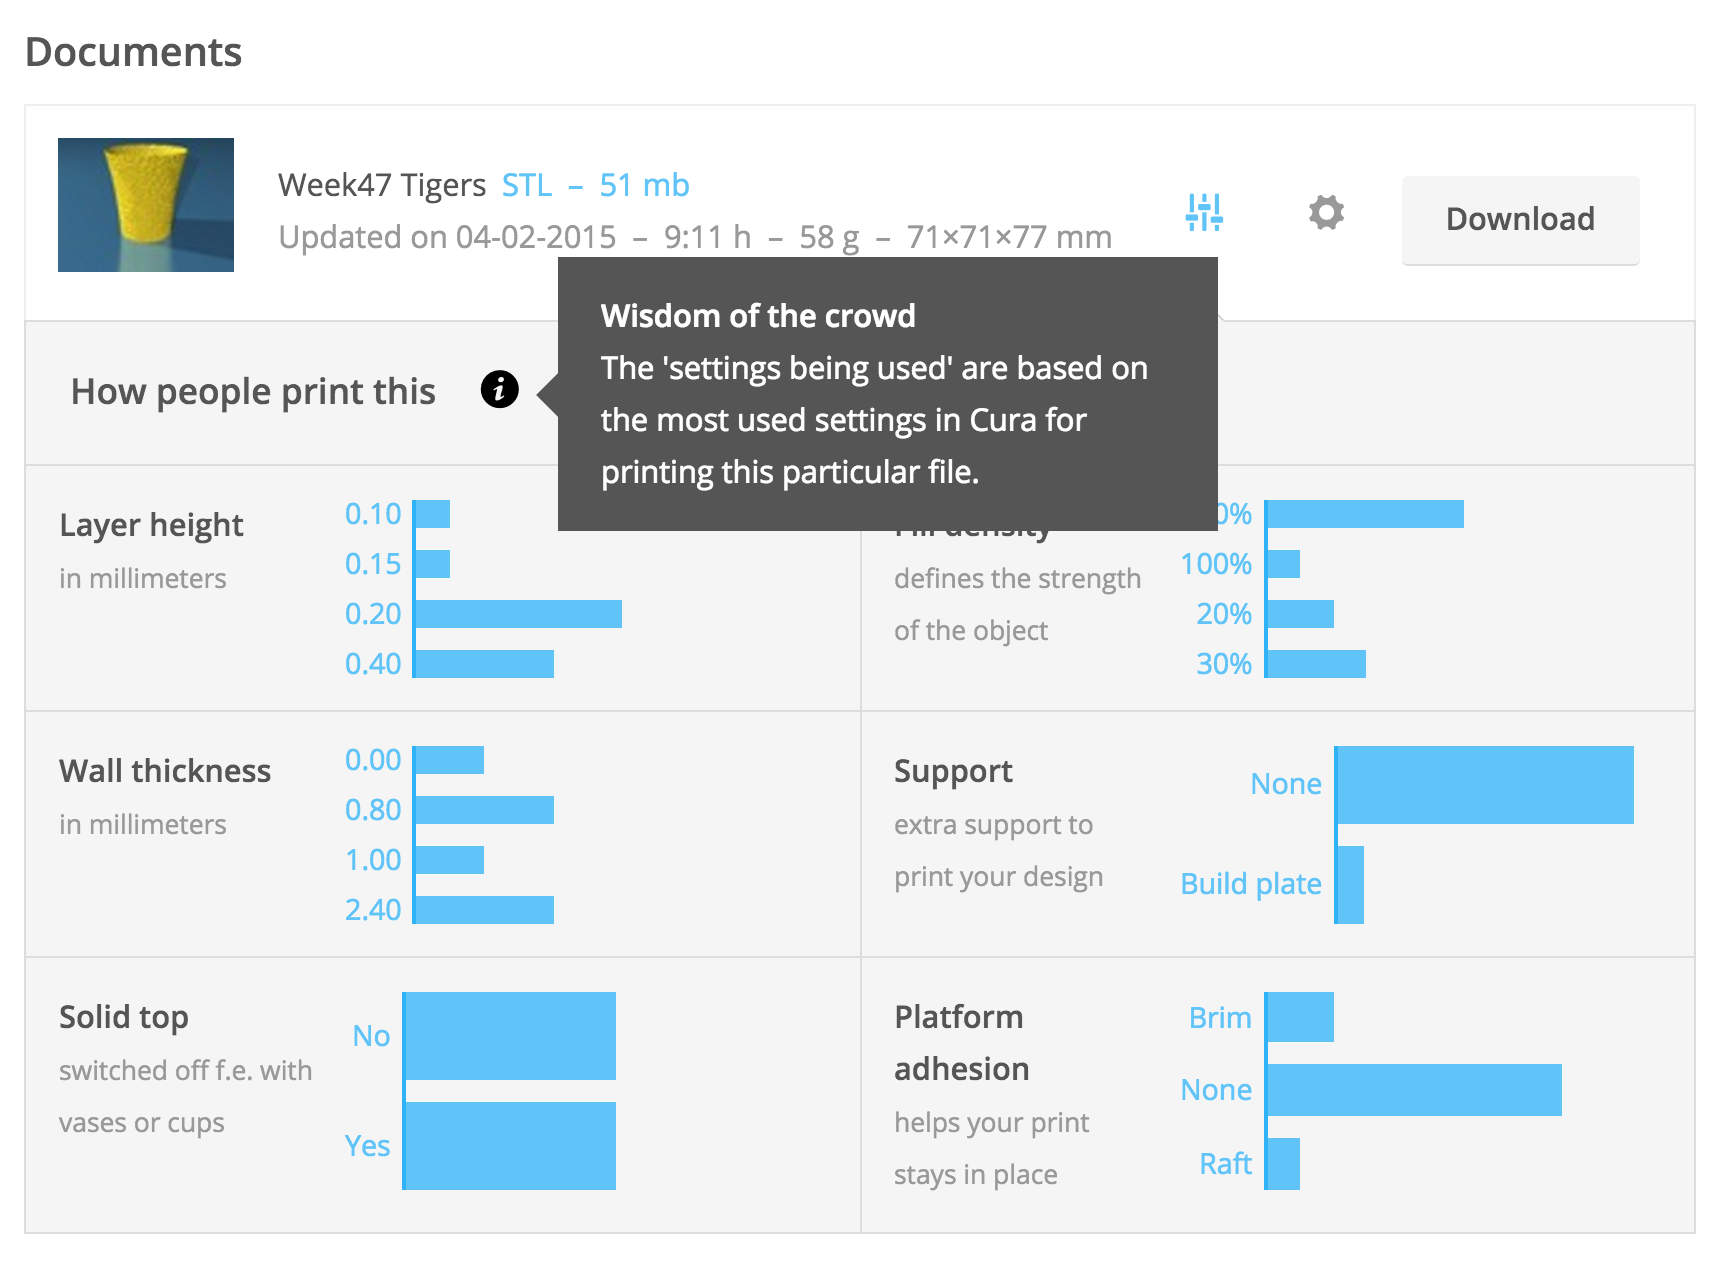
Task: Click the 30% fill density bar
Action: click(1316, 664)
